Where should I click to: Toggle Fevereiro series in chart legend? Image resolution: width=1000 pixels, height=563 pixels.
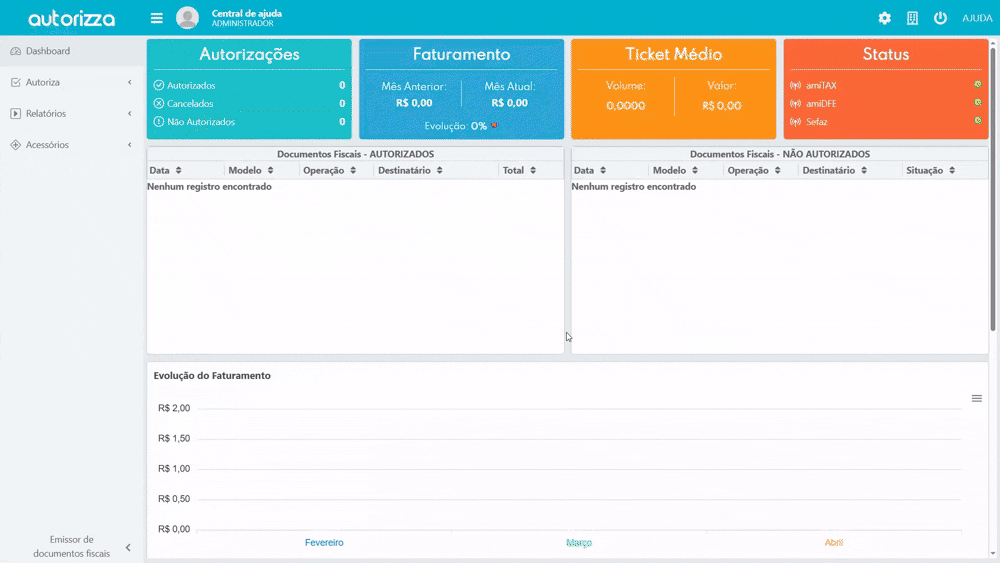324,542
